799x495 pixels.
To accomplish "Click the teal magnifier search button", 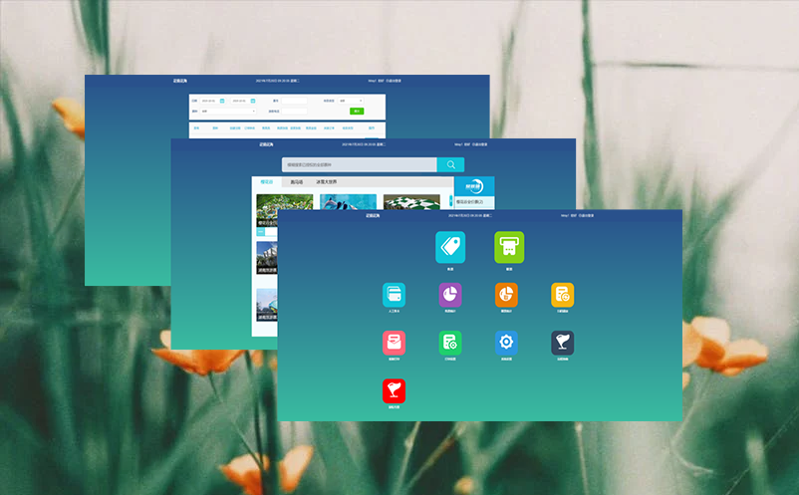I will click(x=450, y=165).
